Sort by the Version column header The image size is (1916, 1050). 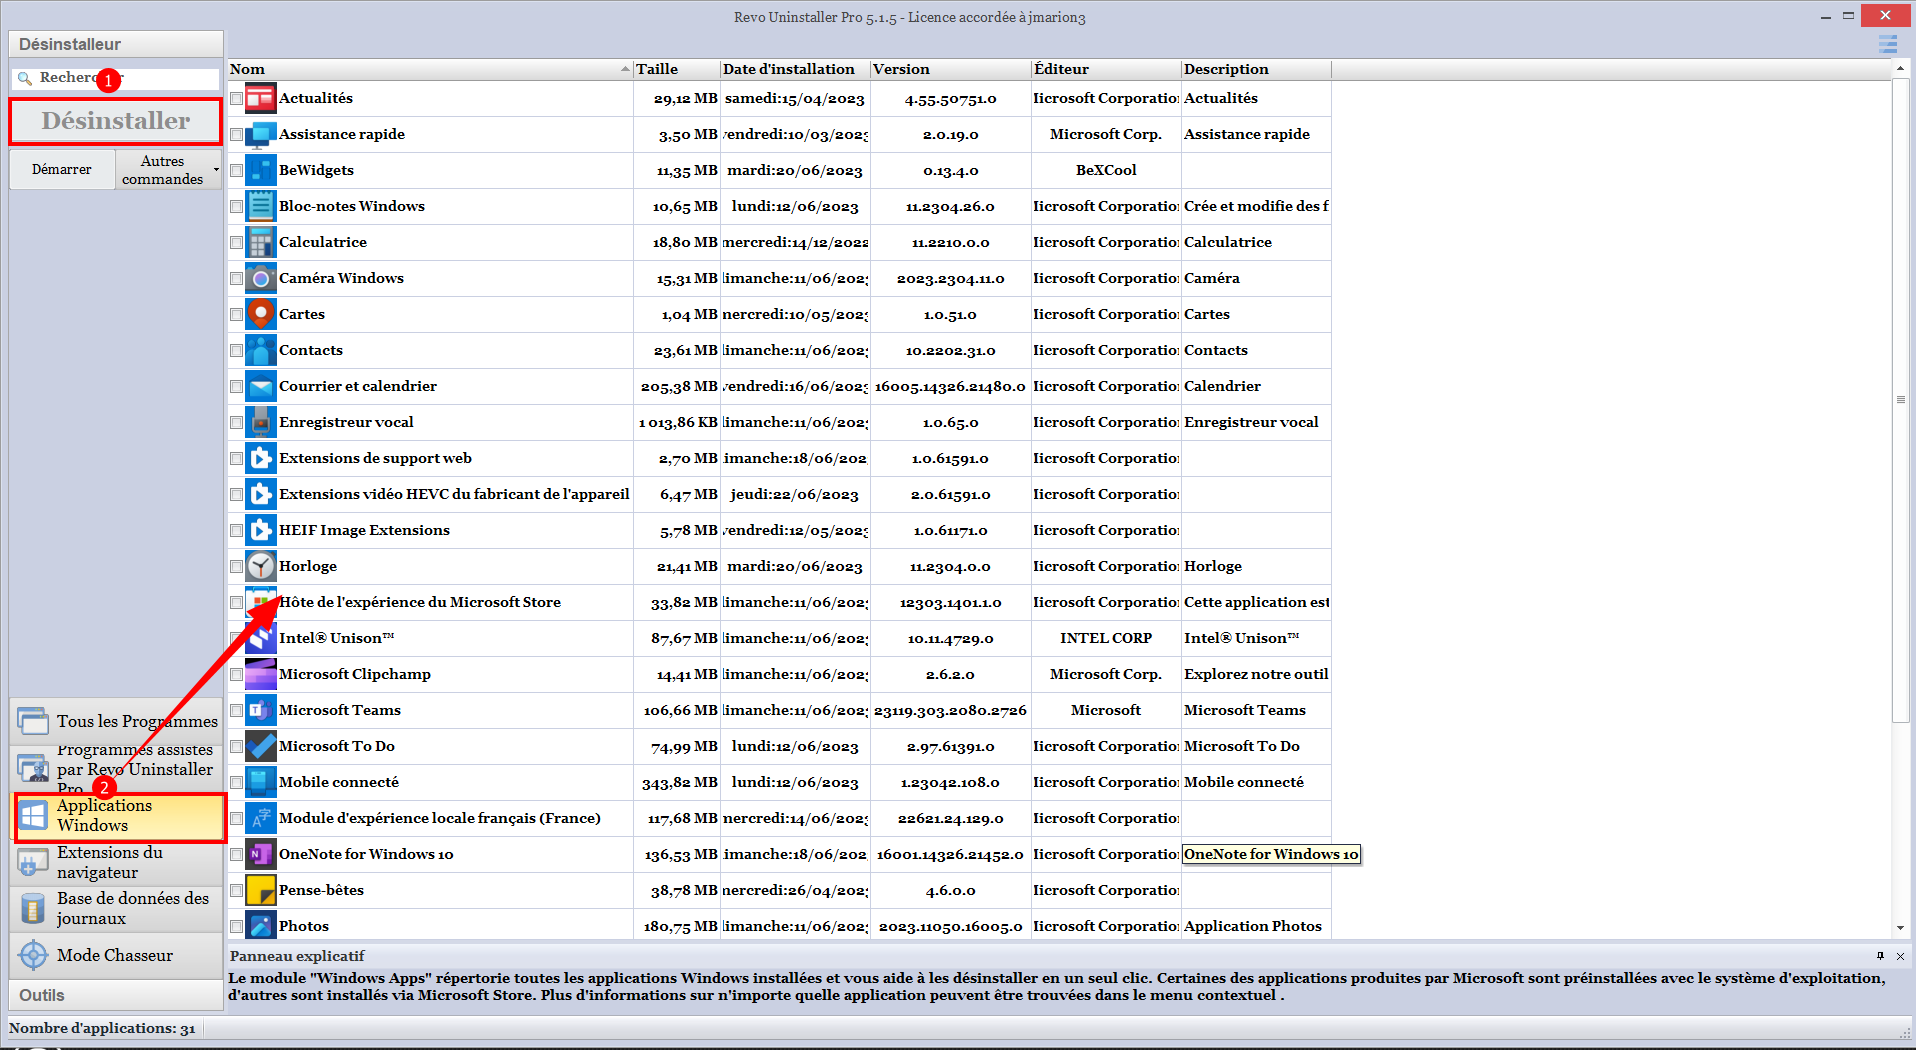(950, 69)
